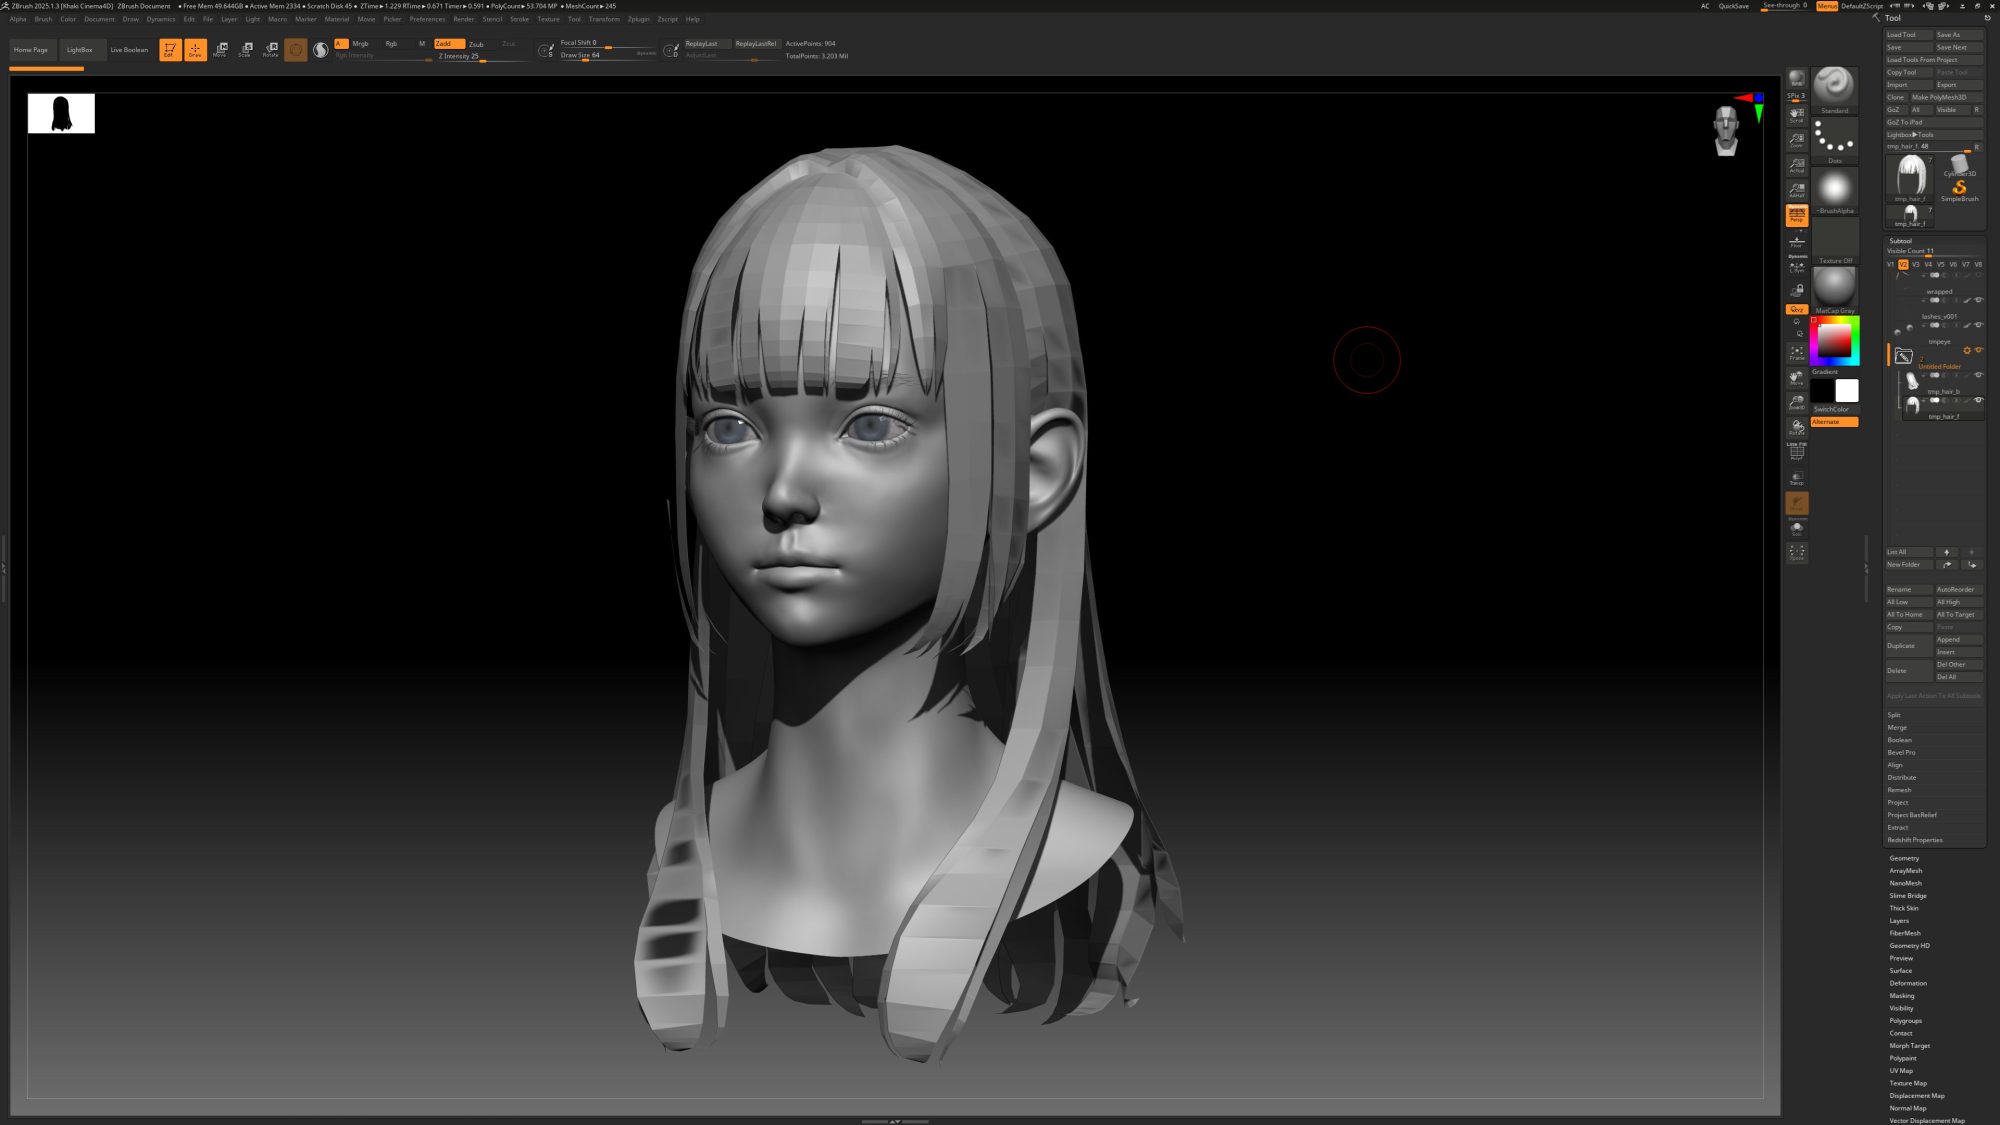Expand the Polygroups section
This screenshot has height=1125, width=2000.
[1905, 1020]
